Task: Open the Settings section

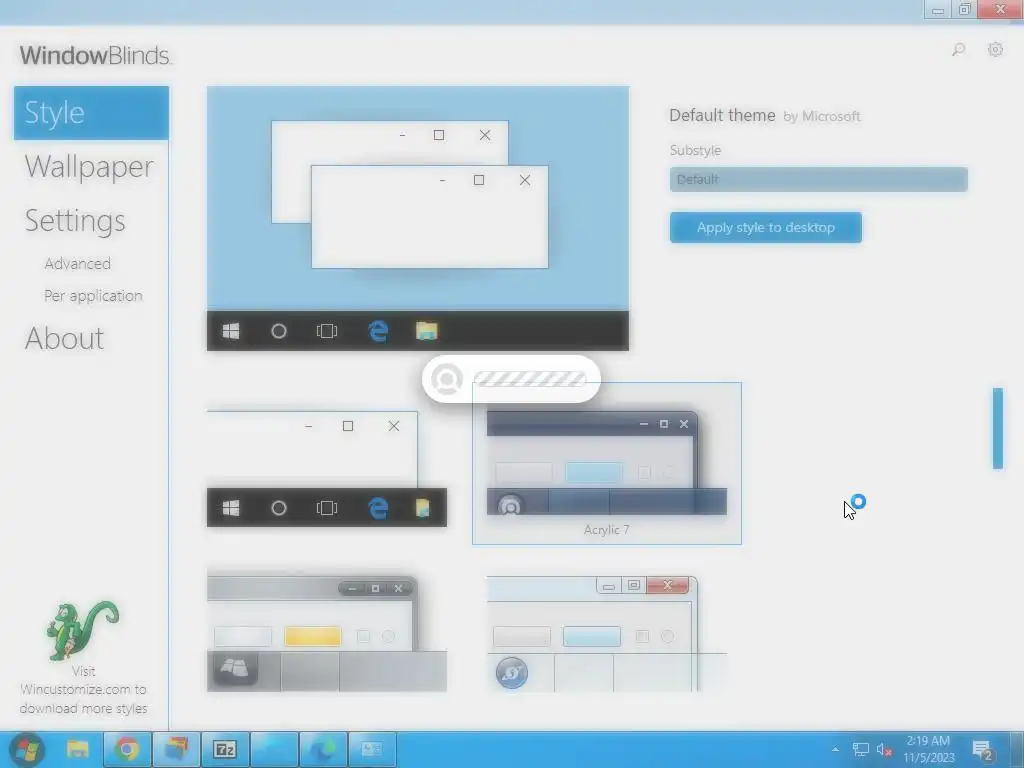Action: (x=75, y=221)
